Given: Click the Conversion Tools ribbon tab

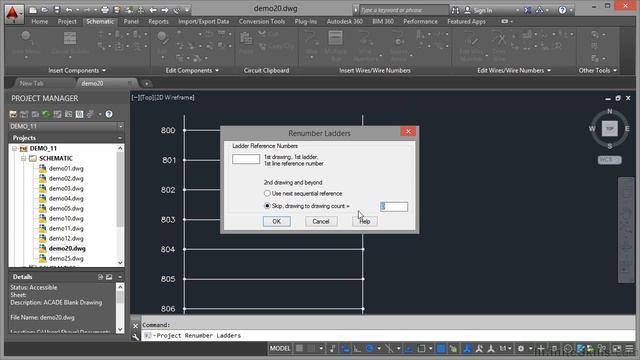Looking at the screenshot, I should point(262,21).
